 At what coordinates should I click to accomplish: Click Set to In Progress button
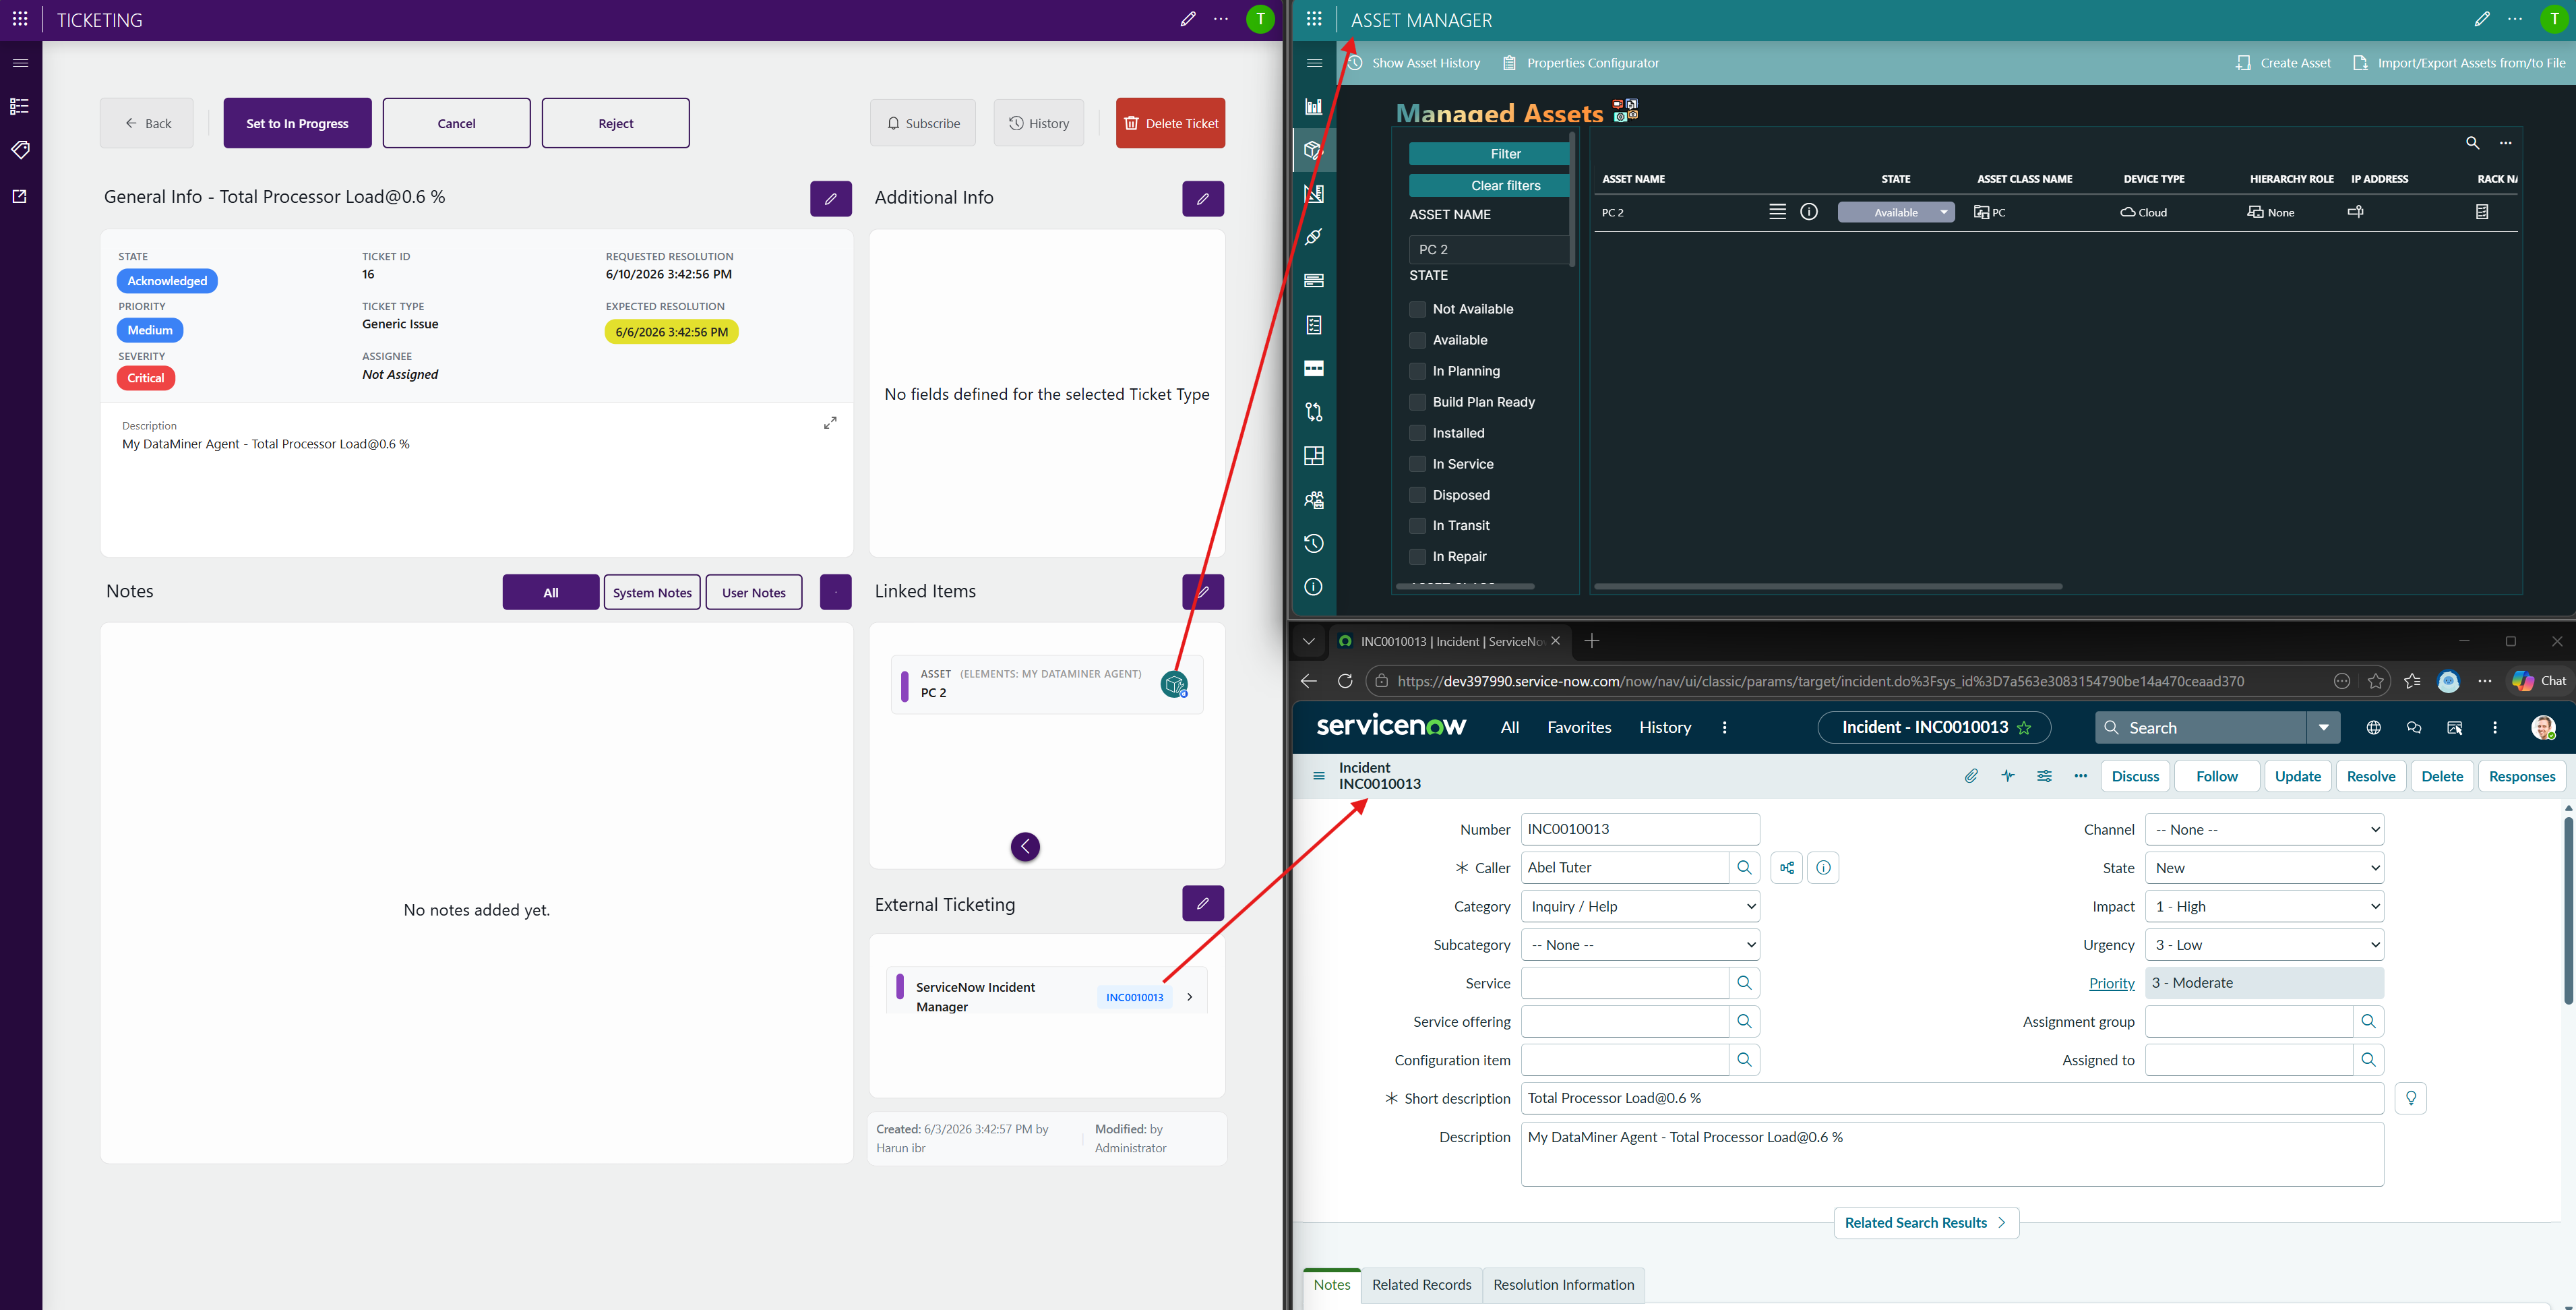point(297,123)
